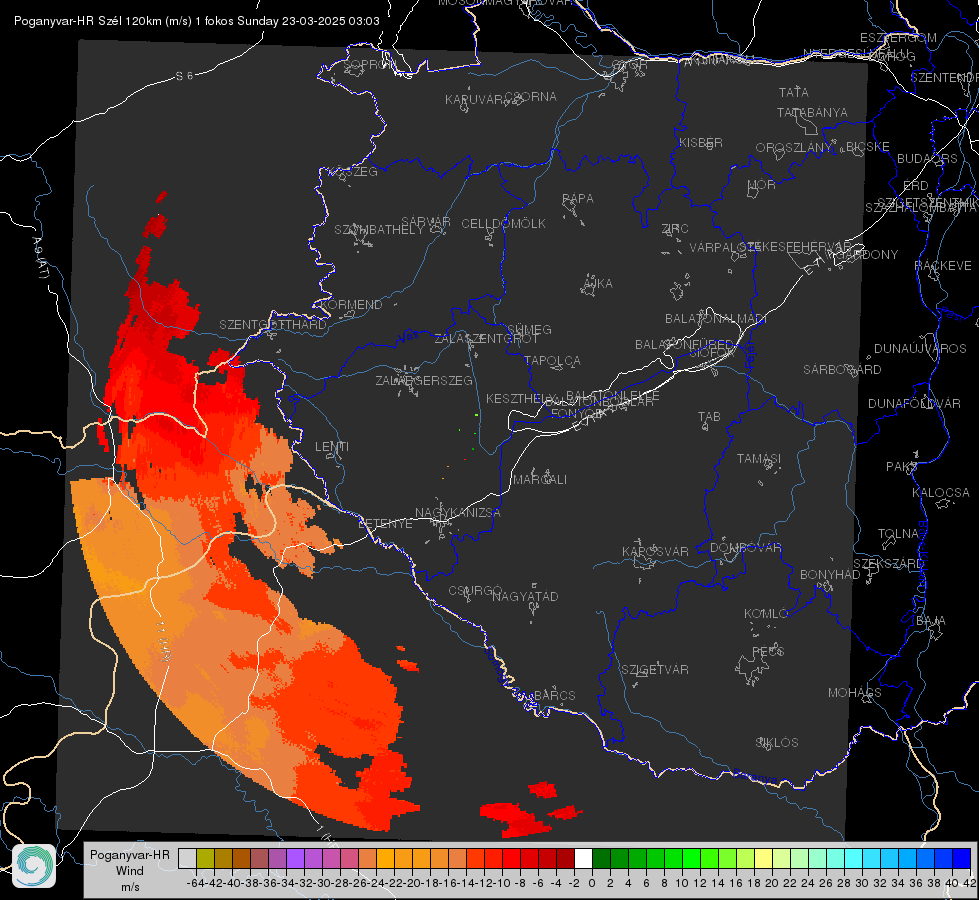Screen dimensions: 979x900
Task: Select the MOHÁCS town label
Action: pyautogui.click(x=854, y=693)
